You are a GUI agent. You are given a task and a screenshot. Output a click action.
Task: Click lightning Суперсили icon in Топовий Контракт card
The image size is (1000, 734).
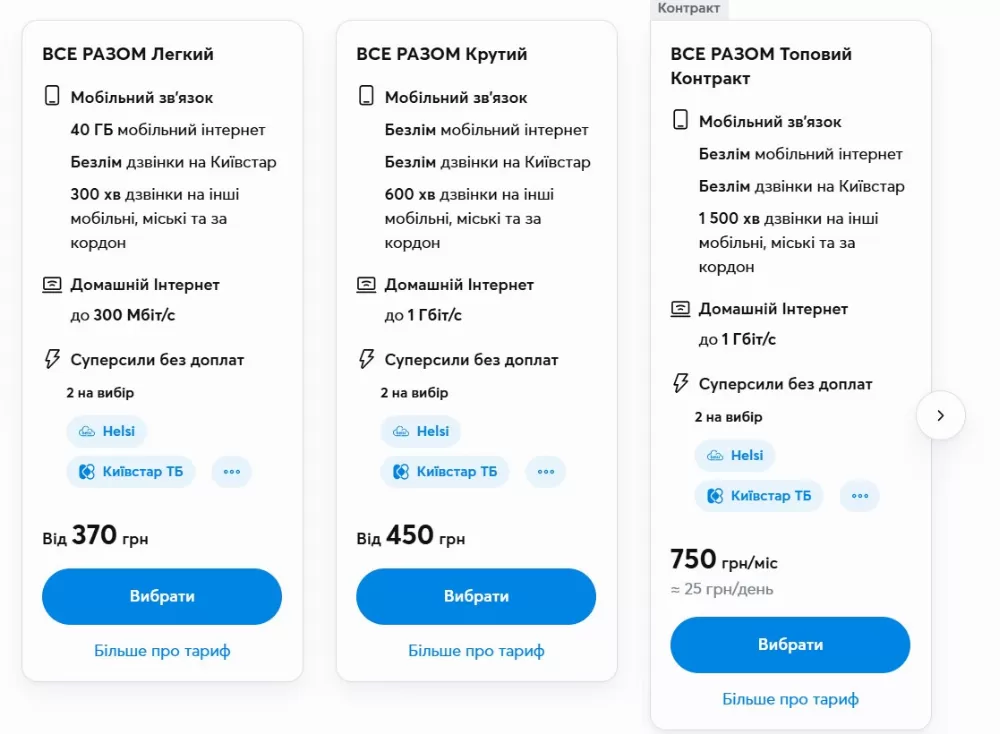tap(680, 383)
